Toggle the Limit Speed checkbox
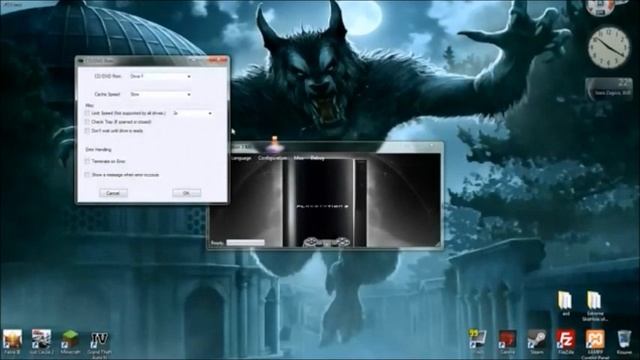 click(x=87, y=113)
